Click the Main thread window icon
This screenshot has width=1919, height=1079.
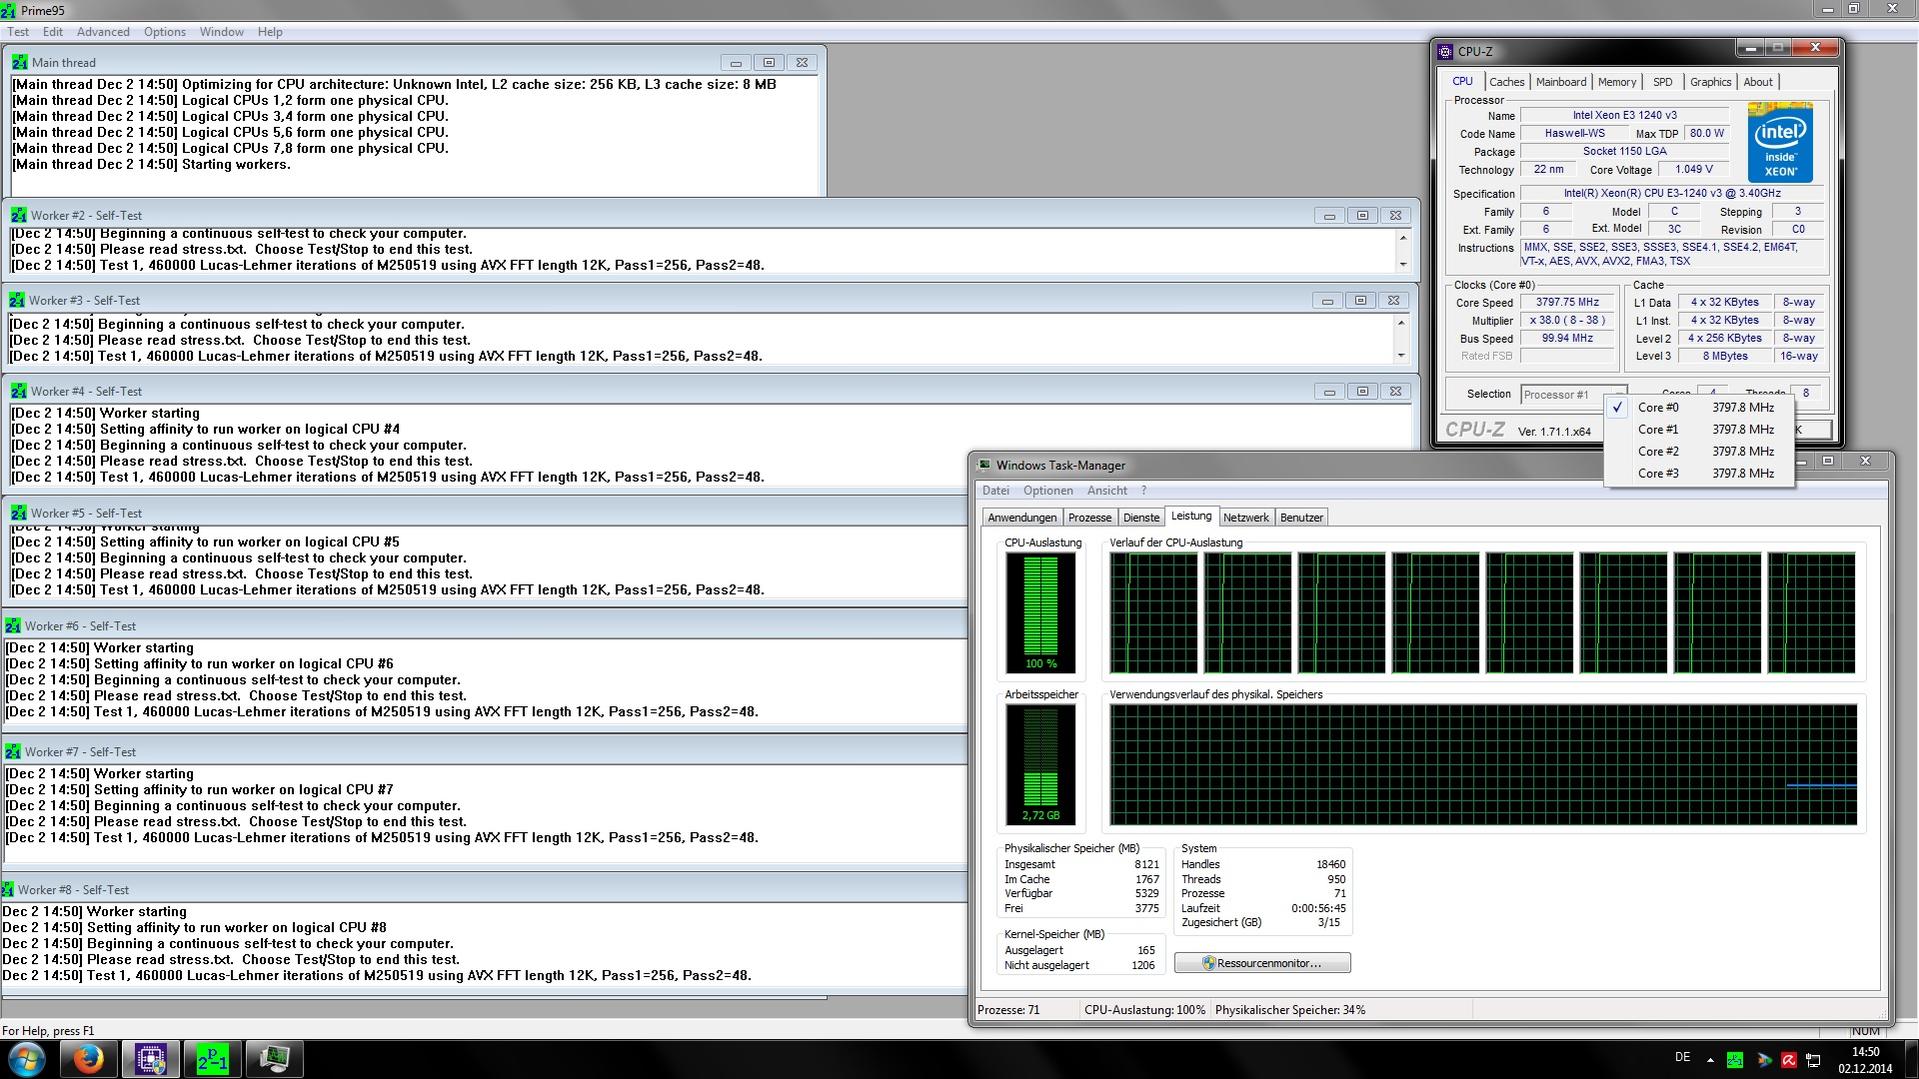[20, 62]
